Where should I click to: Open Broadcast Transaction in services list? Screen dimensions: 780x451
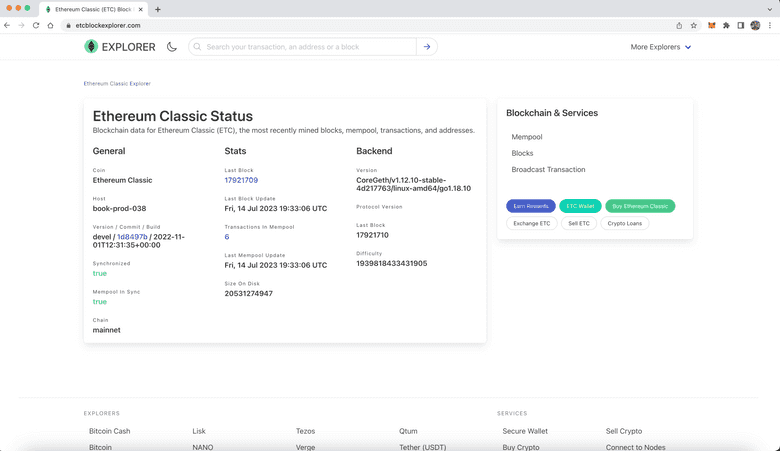pos(548,170)
